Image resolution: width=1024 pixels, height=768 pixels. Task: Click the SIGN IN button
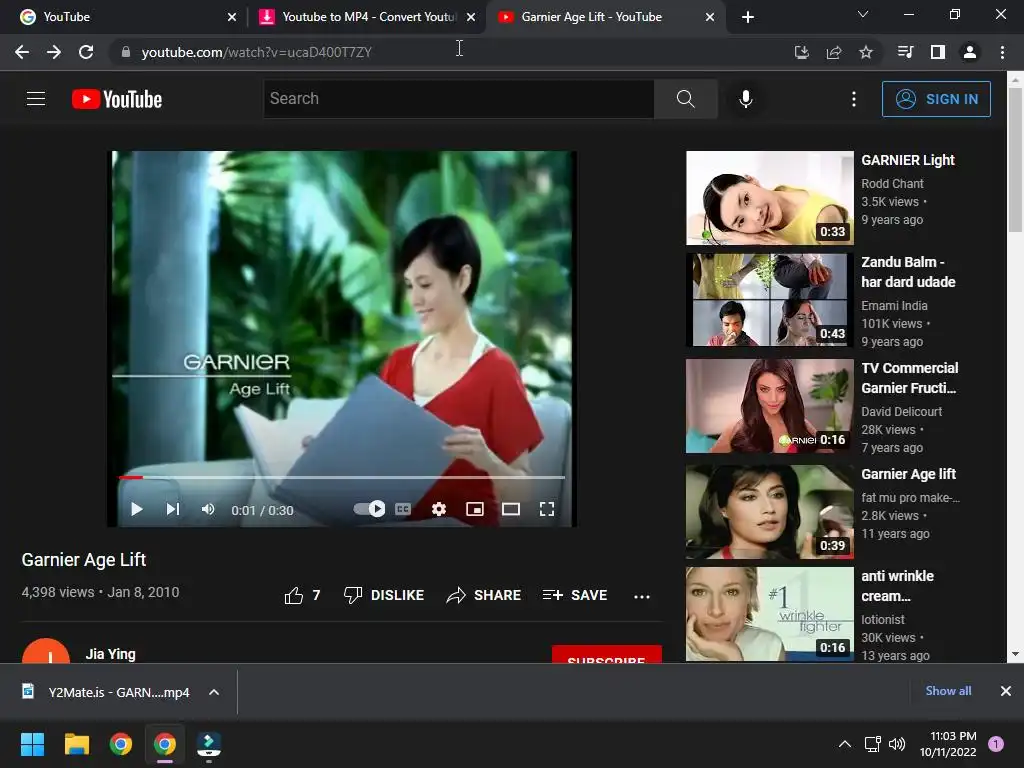936,99
